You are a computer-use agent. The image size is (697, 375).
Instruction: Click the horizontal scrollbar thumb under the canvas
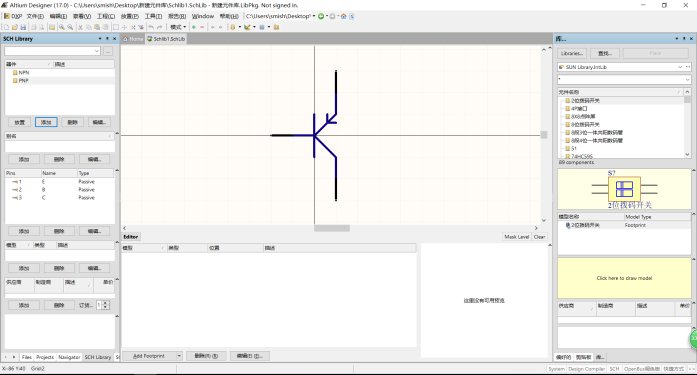[332, 228]
